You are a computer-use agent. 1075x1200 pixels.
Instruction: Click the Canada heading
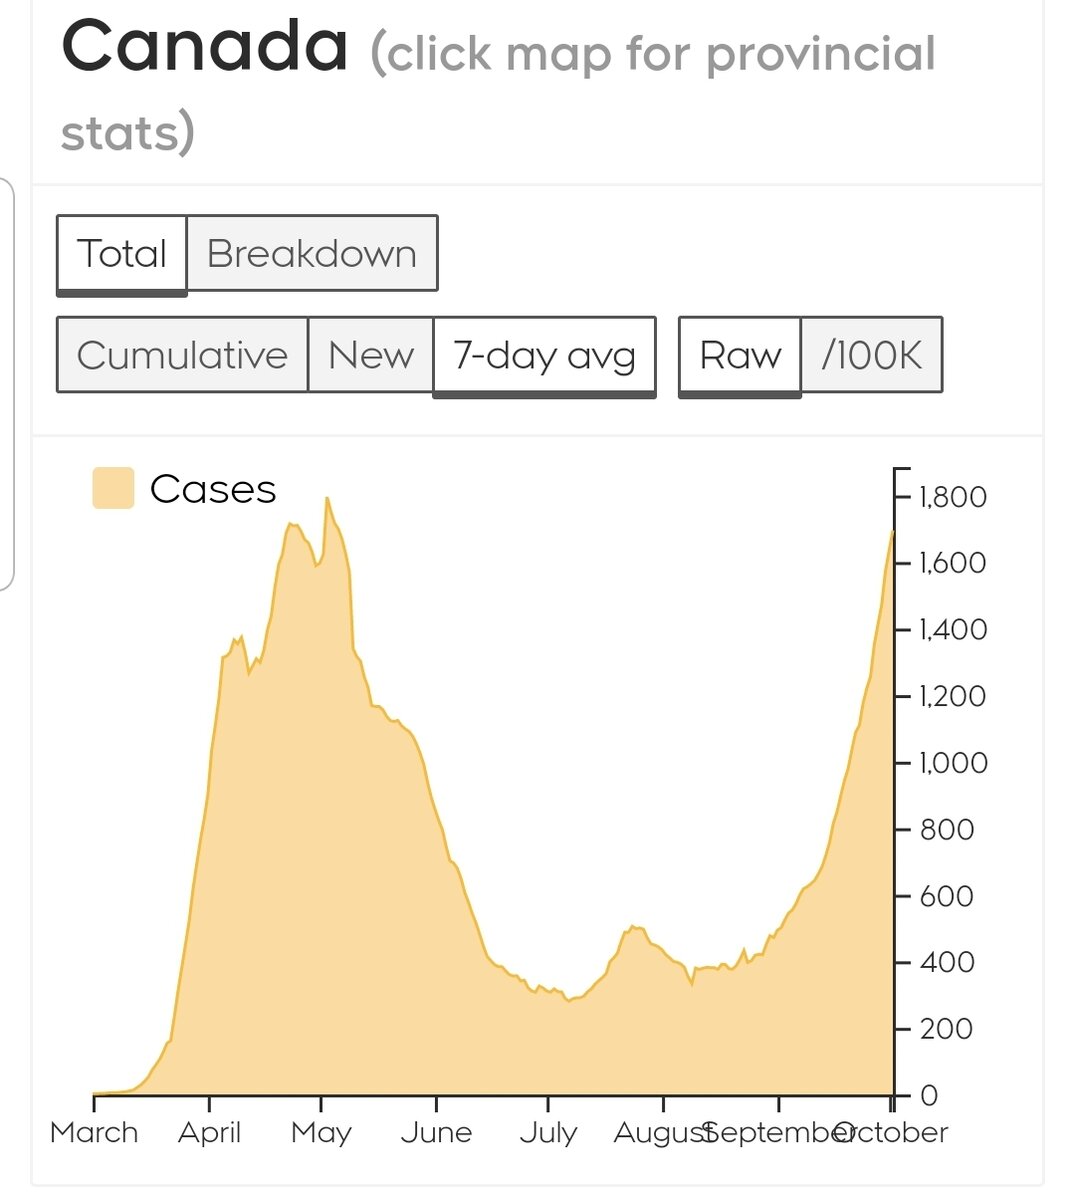[x=205, y=46]
